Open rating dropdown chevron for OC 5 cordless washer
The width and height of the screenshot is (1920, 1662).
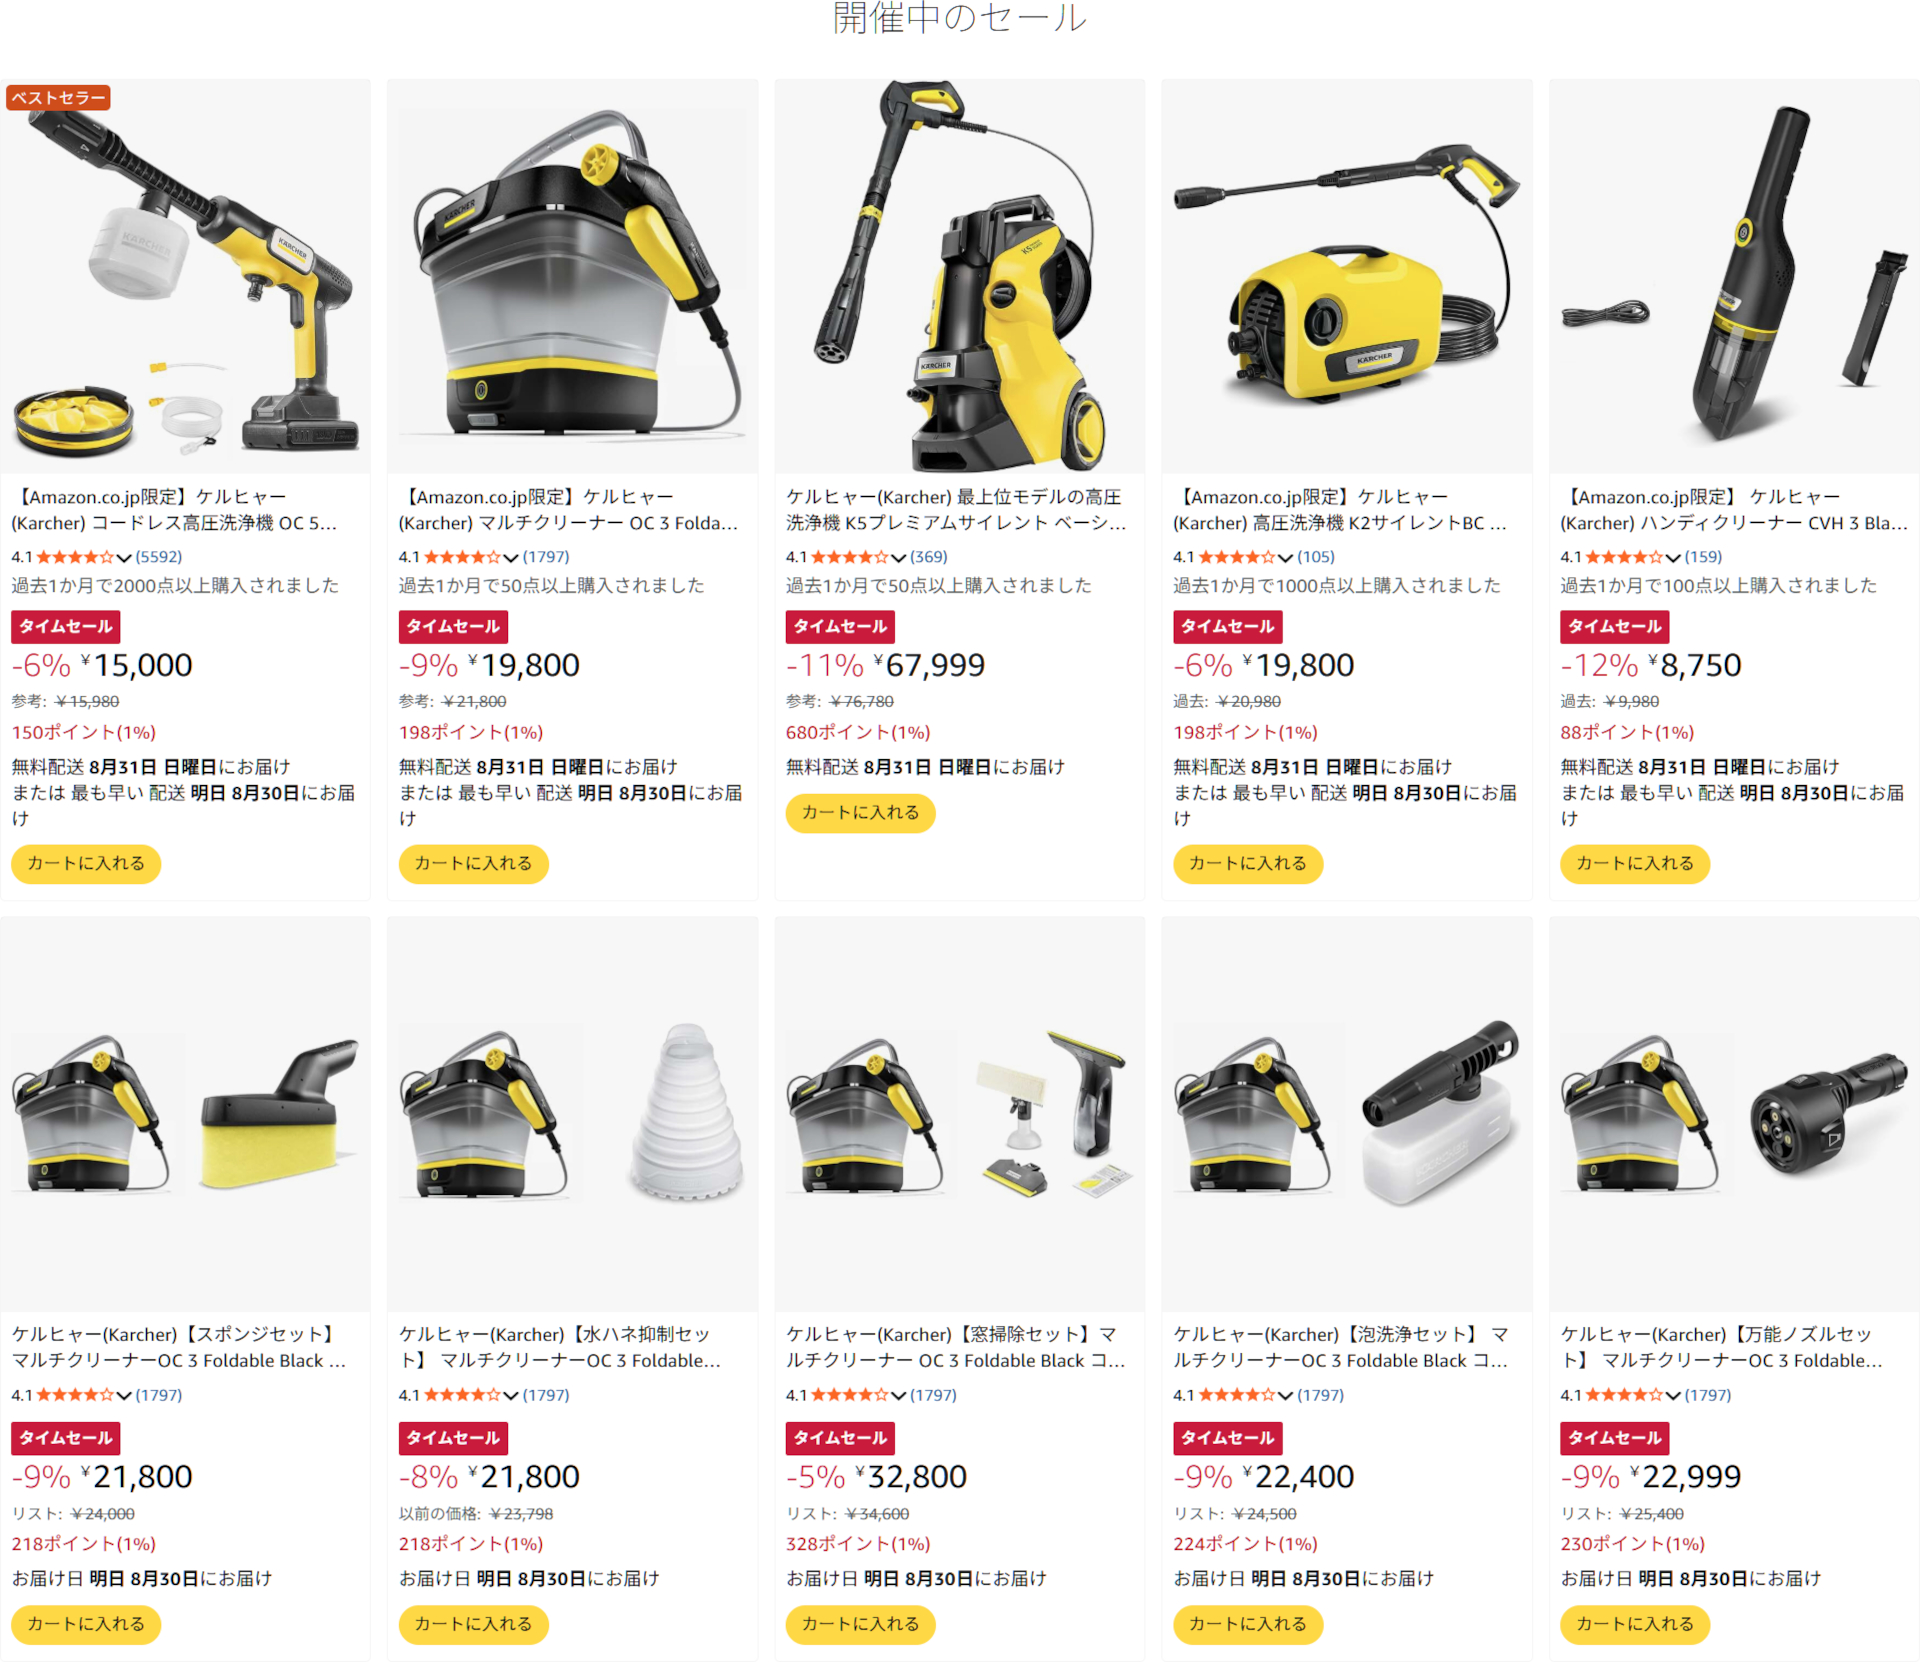point(124,557)
